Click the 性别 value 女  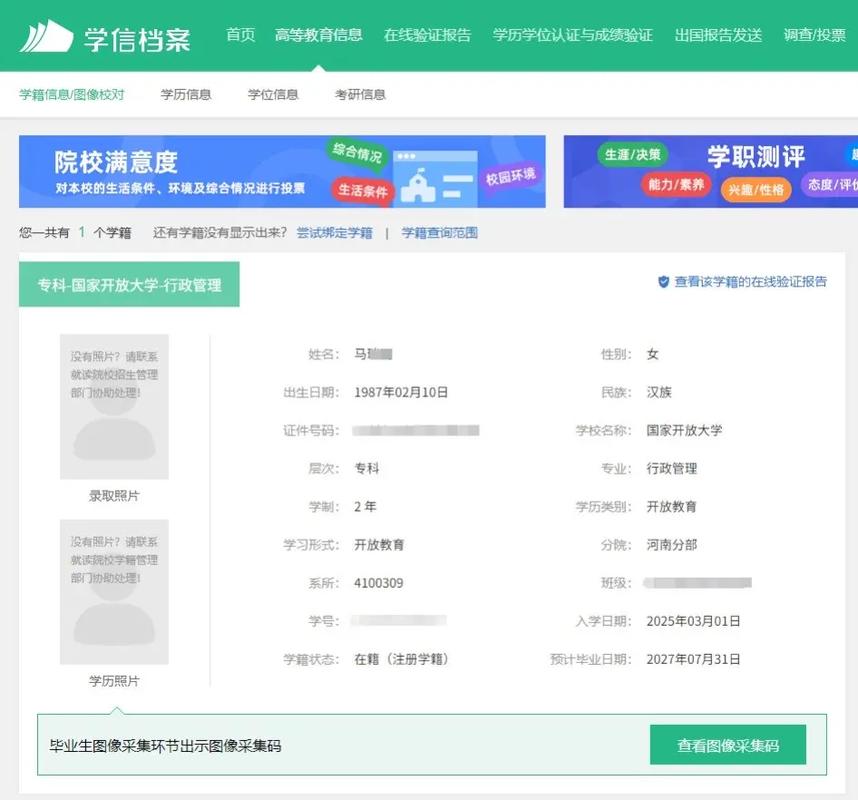652,354
